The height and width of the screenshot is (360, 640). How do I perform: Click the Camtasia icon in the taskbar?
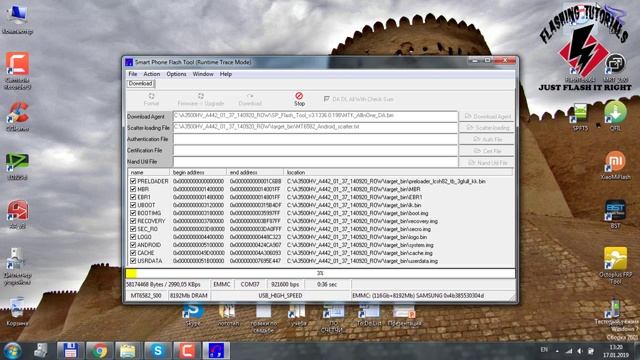pyautogui.click(x=187, y=351)
